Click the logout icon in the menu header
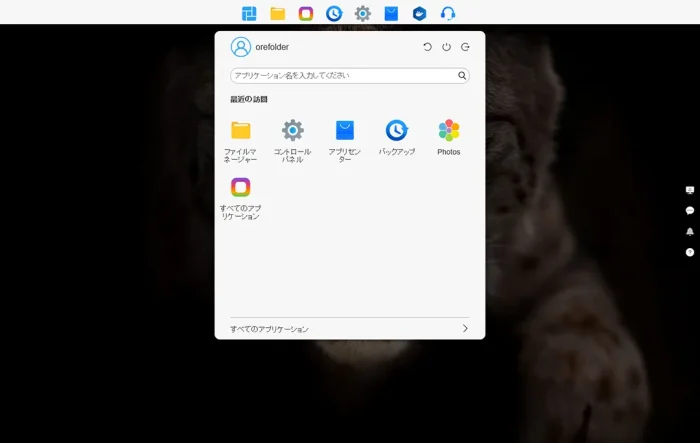Viewport: 700px width, 443px height. coord(465,47)
